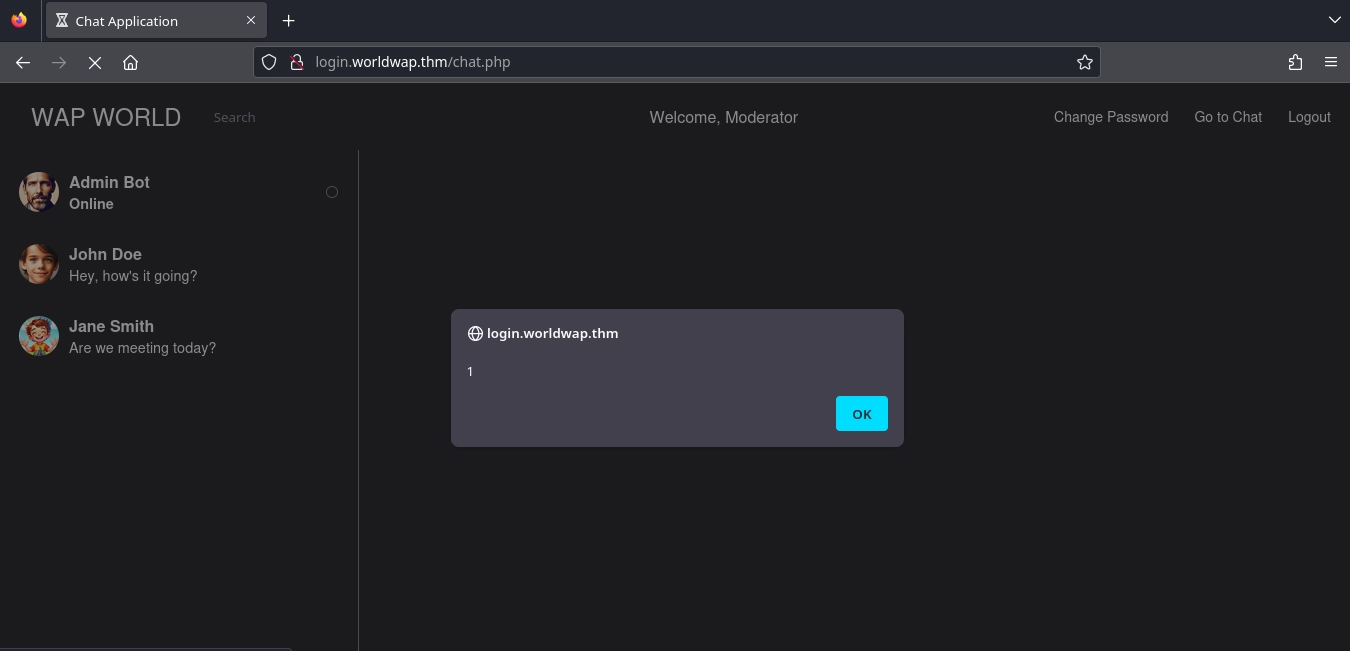Close the Chat Application tab
The image size is (1350, 651).
point(251,20)
